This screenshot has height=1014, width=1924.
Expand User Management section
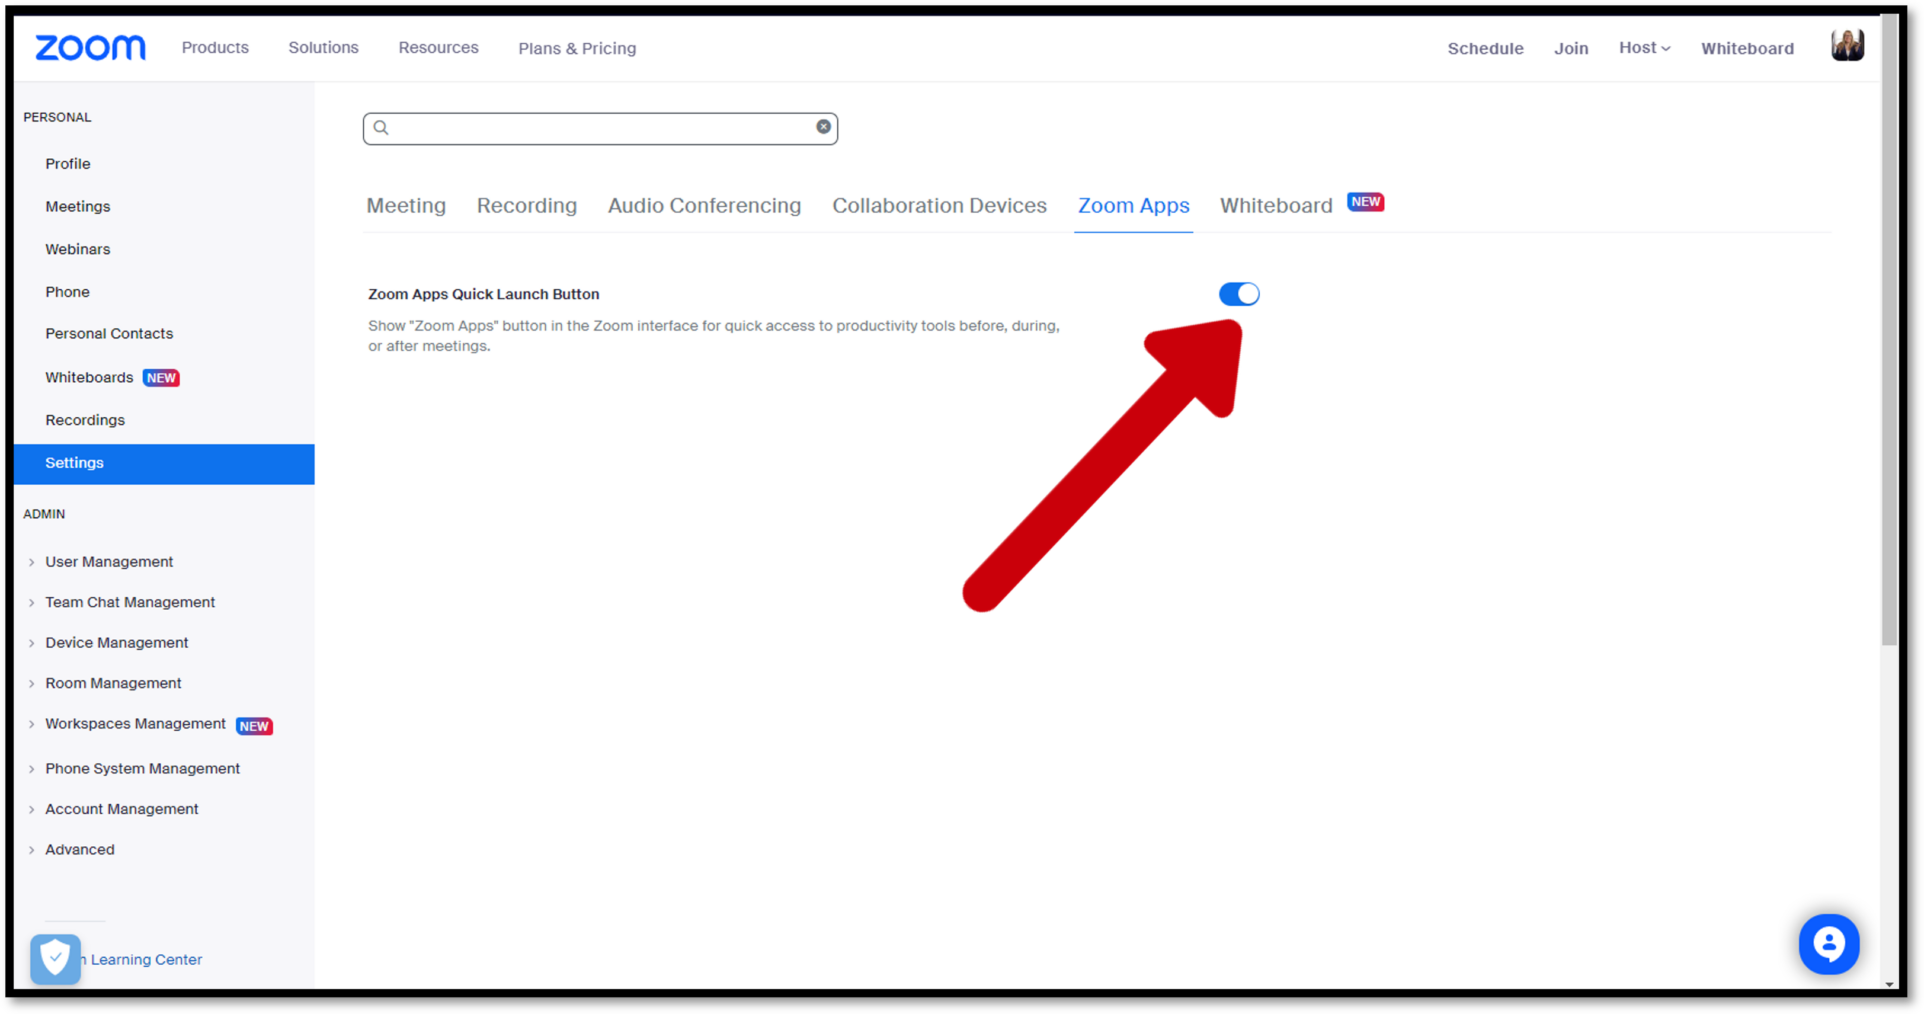(x=109, y=562)
